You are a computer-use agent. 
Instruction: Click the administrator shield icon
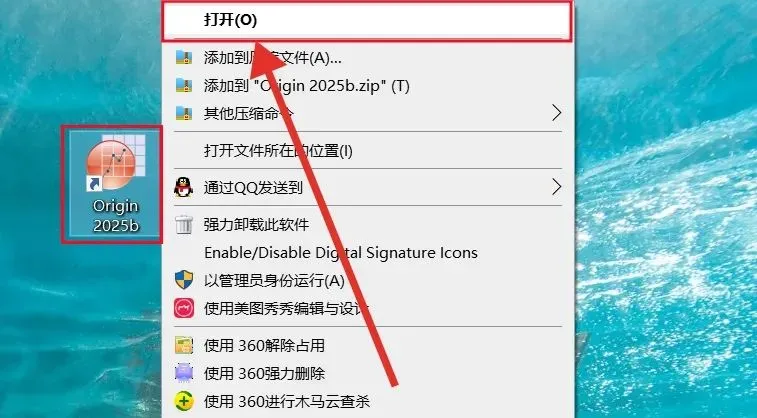coord(183,280)
